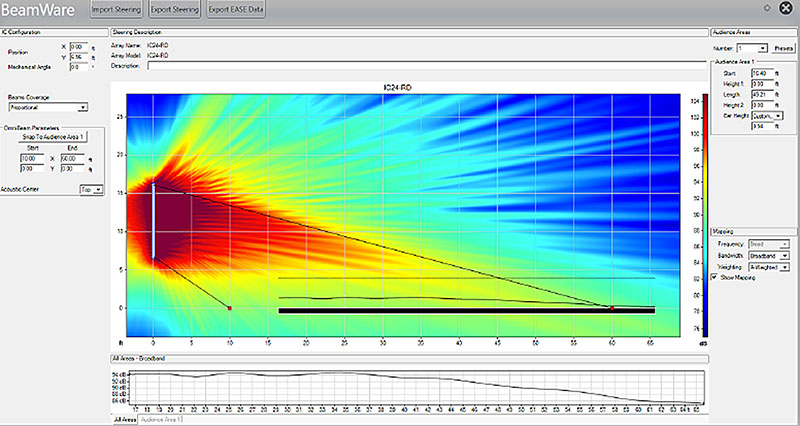Click Snap To Audience Area 1
This screenshot has height=426, width=800.
tap(53, 137)
